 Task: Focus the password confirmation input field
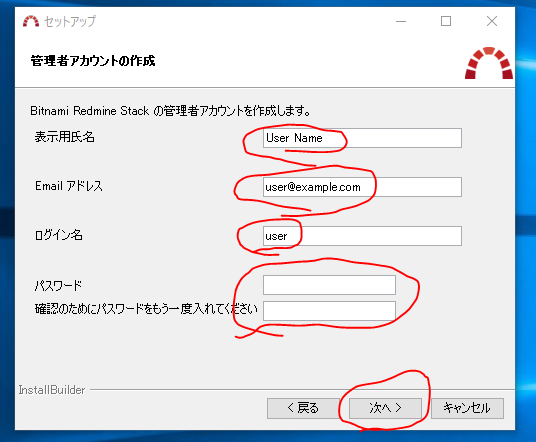point(329,311)
